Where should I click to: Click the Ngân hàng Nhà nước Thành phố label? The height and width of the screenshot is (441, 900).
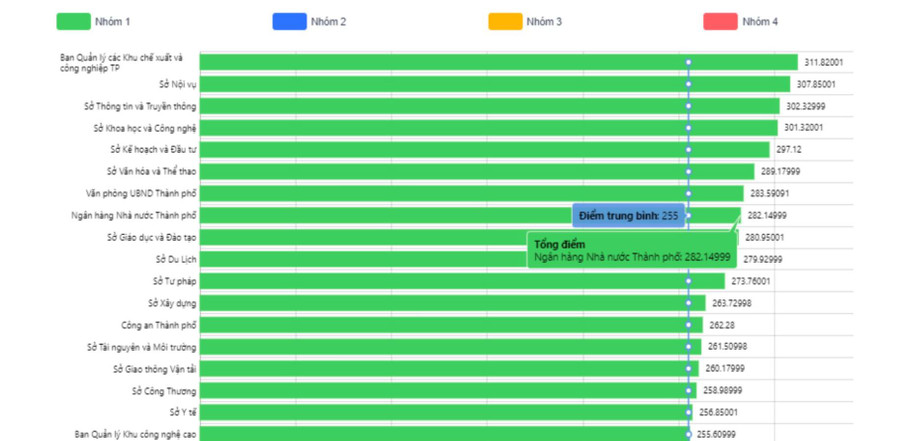[x=134, y=215]
